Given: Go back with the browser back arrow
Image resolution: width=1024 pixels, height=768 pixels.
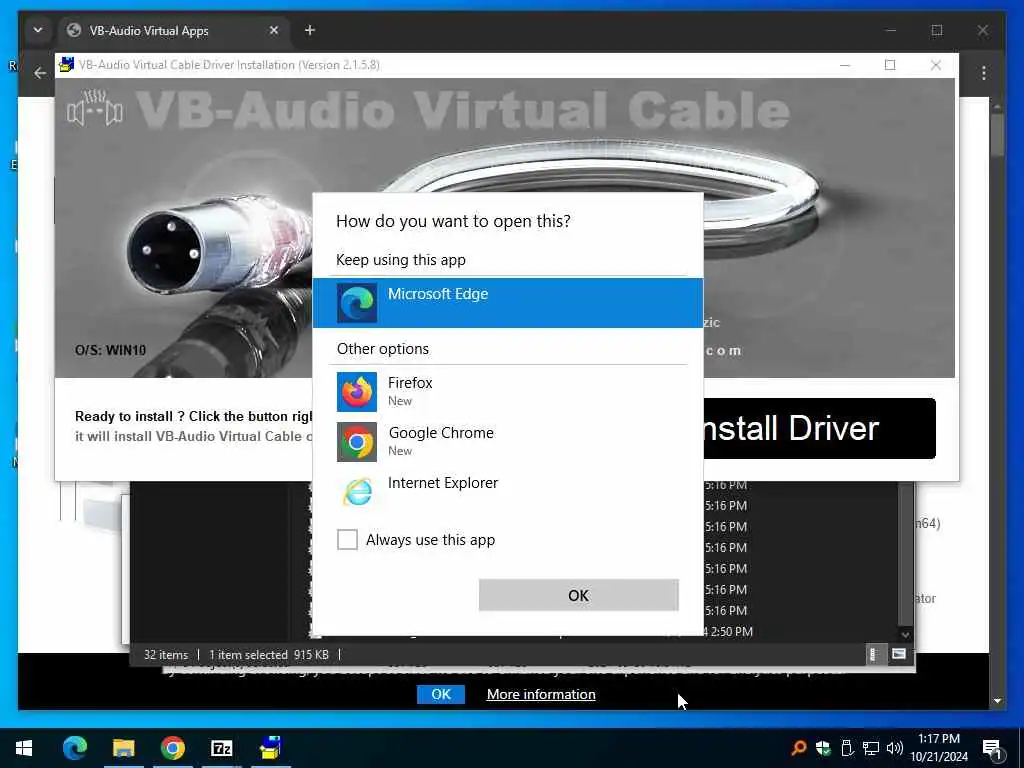Looking at the screenshot, I should (x=40, y=73).
